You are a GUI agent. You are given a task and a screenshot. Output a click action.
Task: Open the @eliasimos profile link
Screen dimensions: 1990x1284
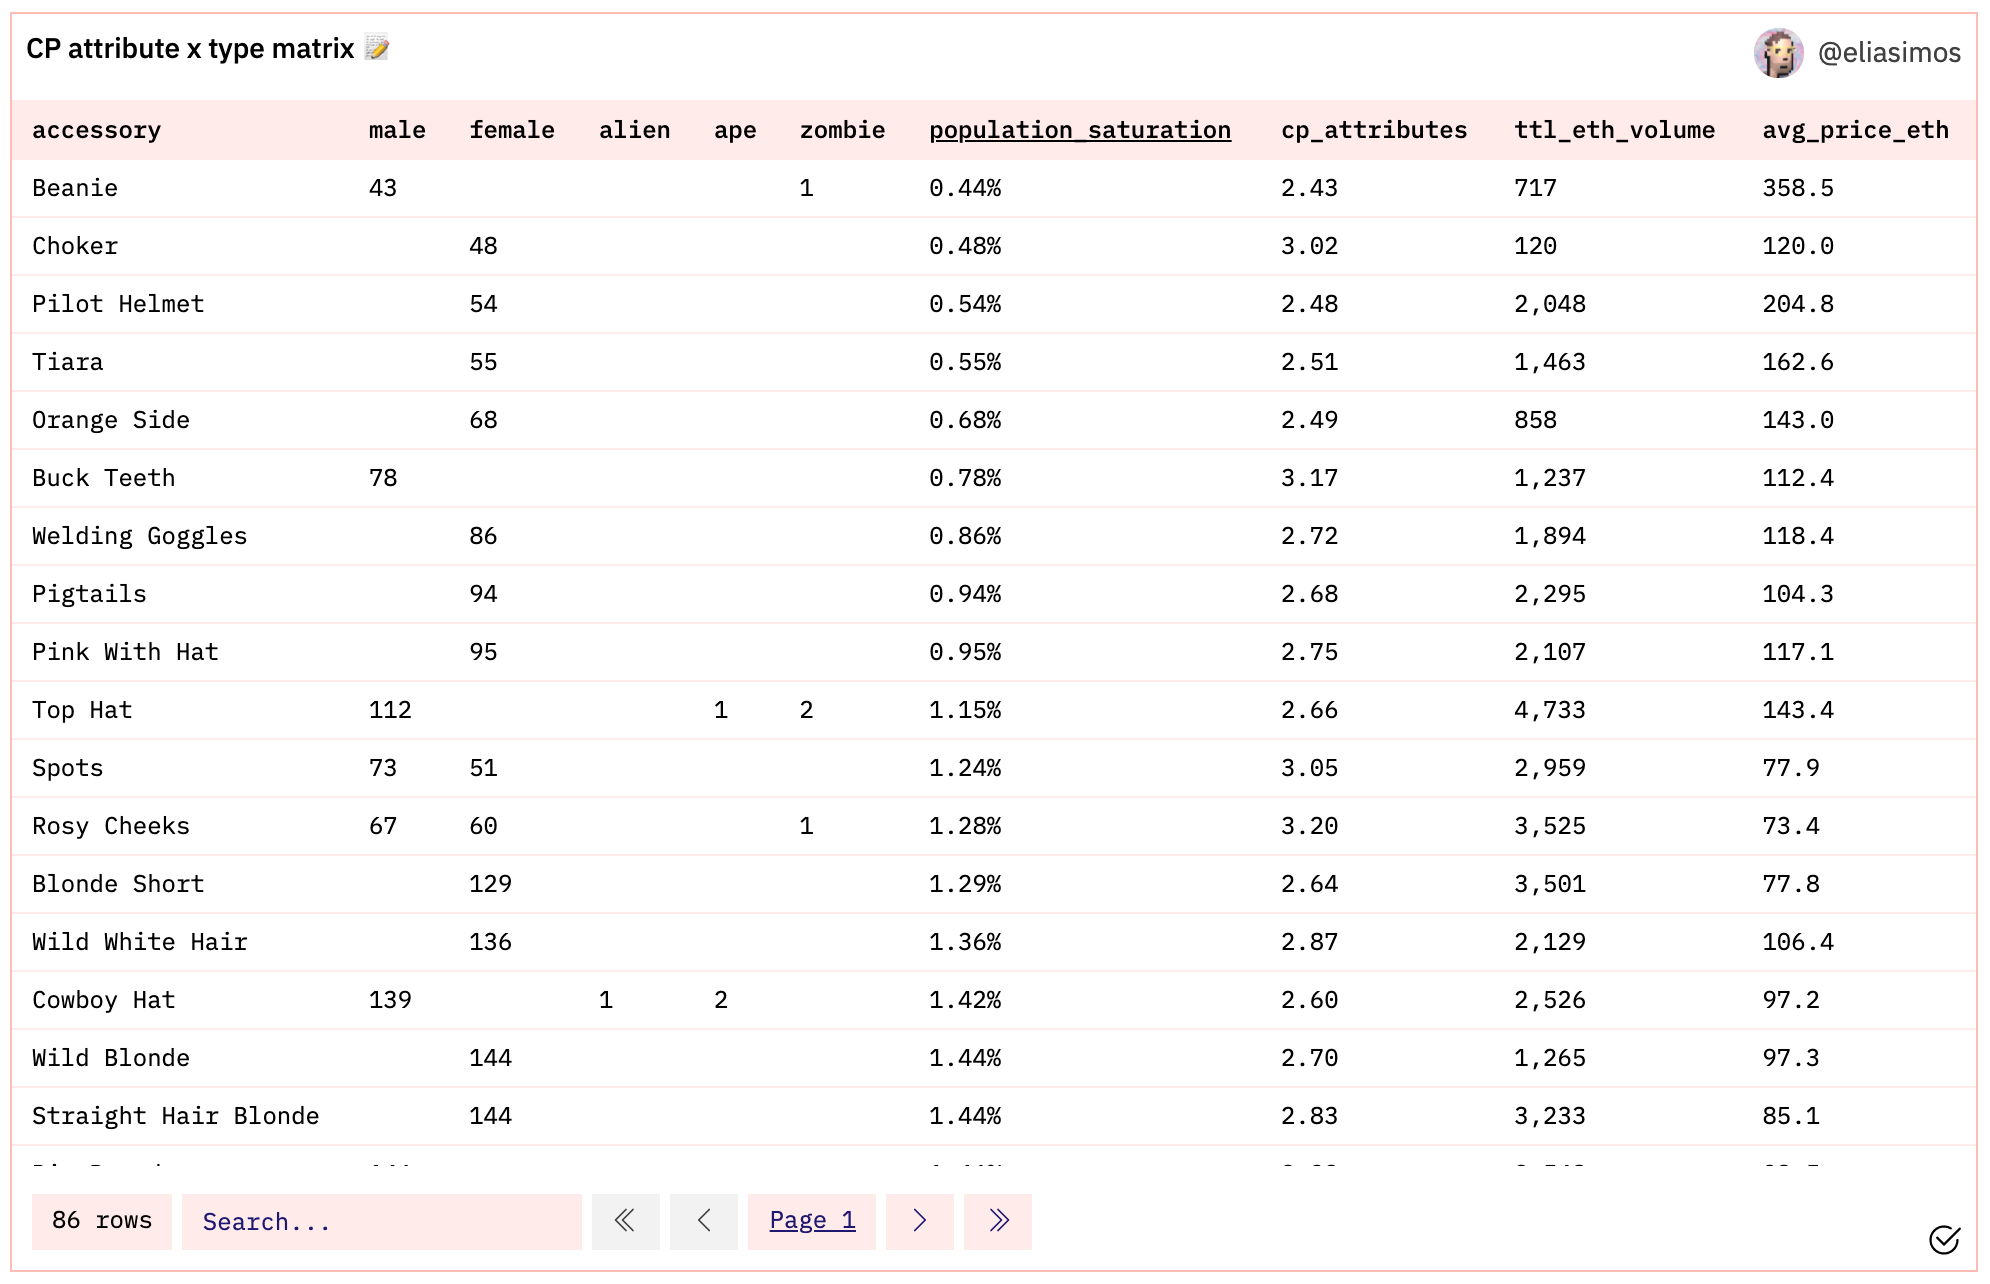point(1888,53)
